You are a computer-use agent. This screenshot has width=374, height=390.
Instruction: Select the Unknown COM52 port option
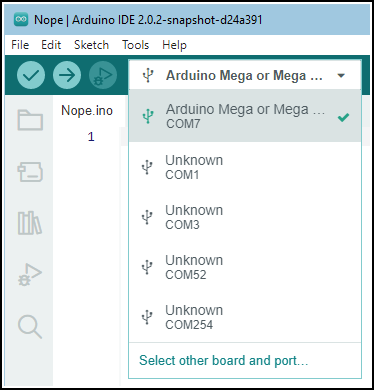[245, 267]
